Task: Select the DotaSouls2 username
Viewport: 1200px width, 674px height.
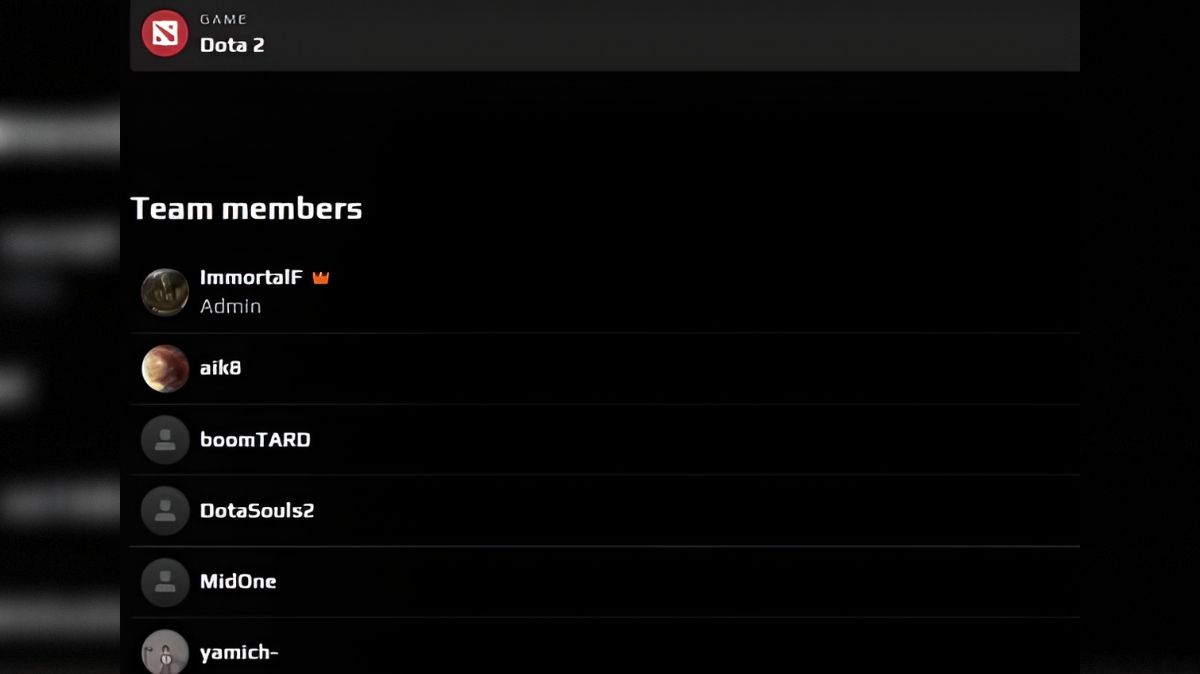Action: click(257, 510)
